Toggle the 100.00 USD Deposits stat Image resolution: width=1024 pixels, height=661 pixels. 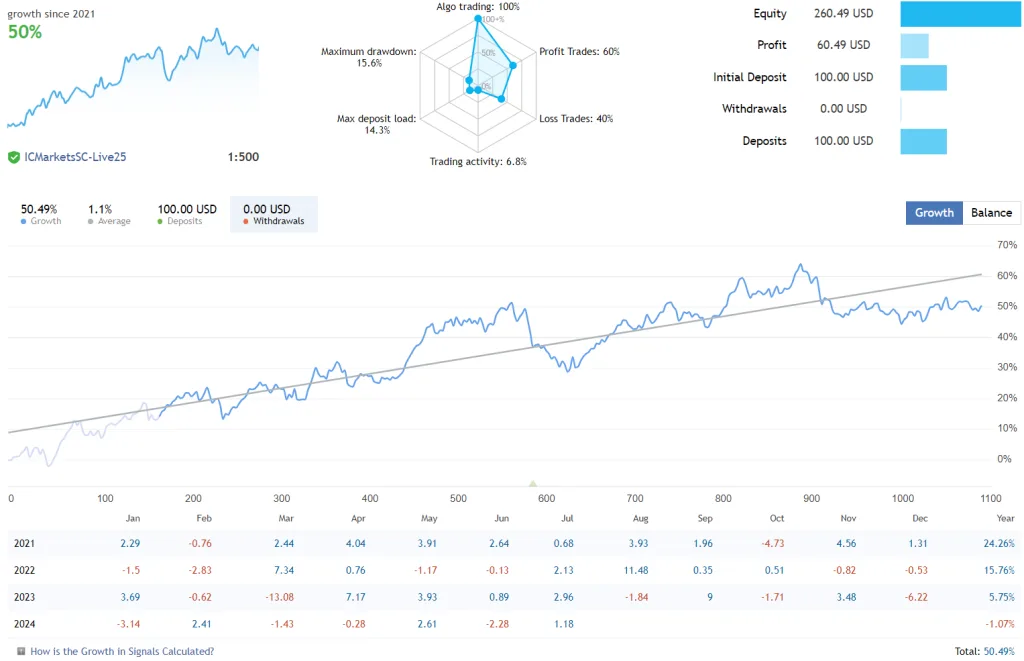[186, 213]
